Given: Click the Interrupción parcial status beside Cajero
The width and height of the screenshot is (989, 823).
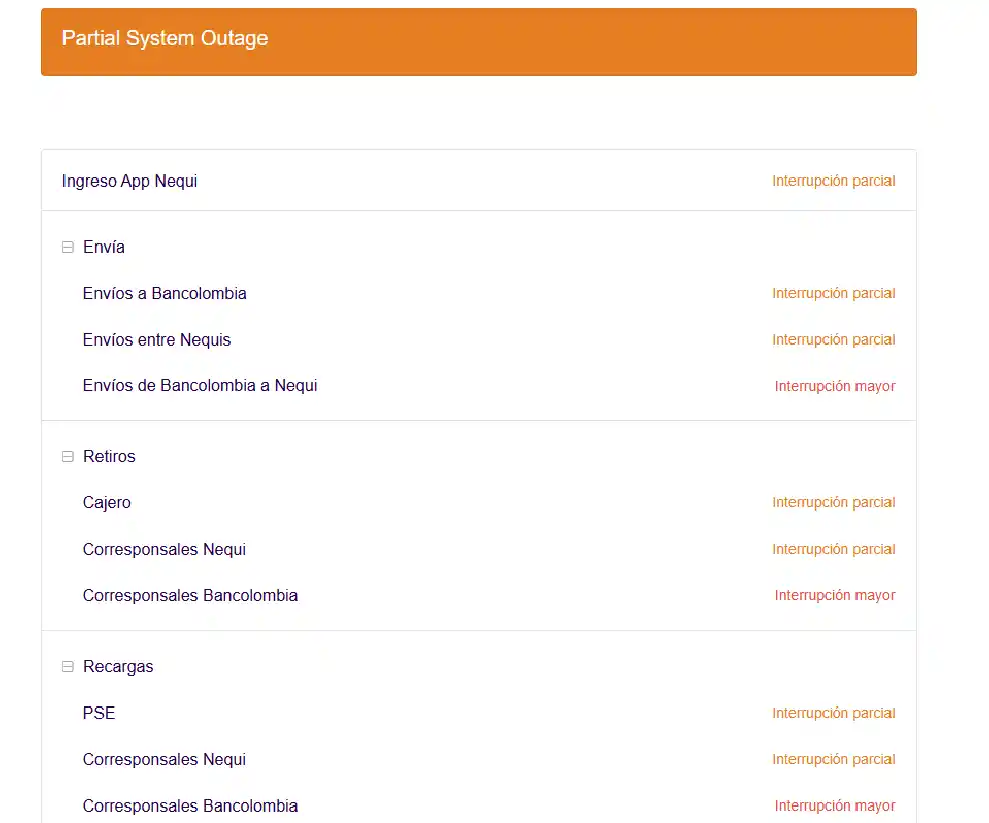Looking at the screenshot, I should tap(833, 502).
